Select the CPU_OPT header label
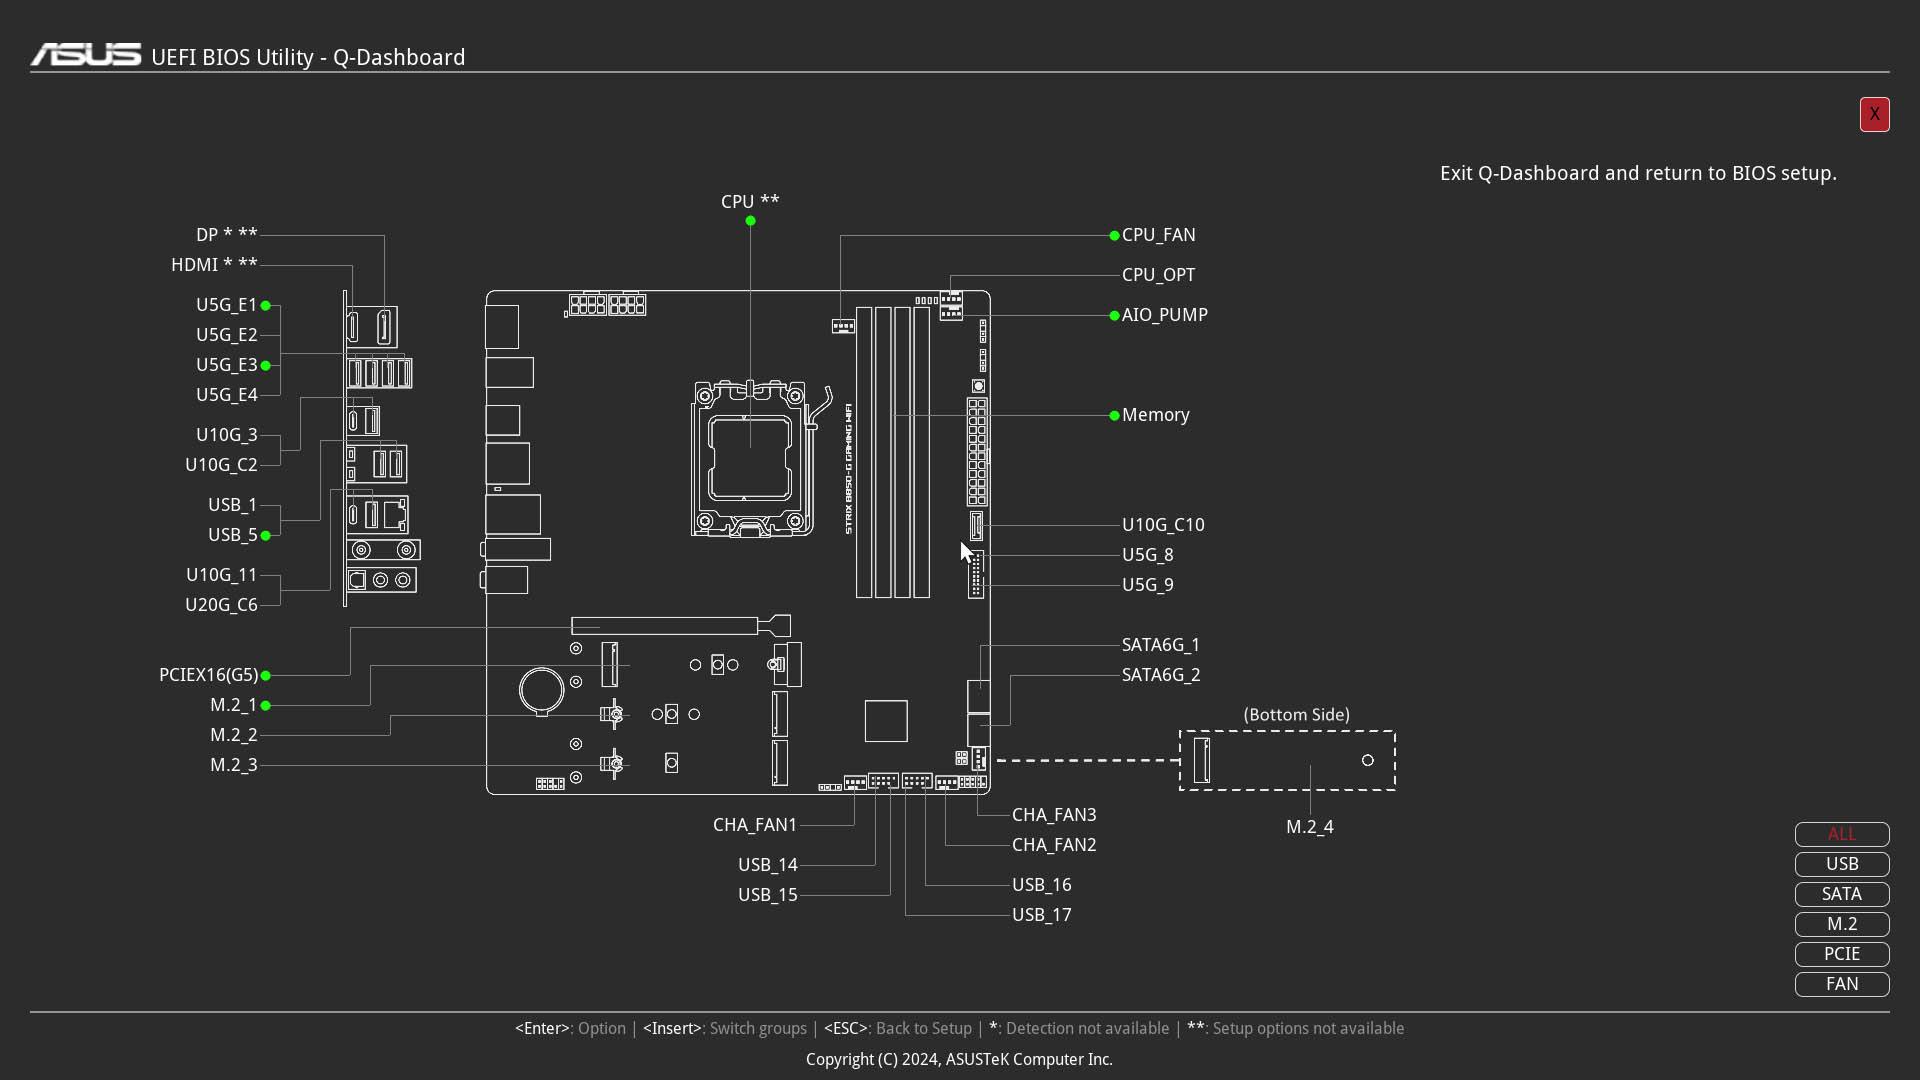1920x1080 pixels. [1158, 275]
